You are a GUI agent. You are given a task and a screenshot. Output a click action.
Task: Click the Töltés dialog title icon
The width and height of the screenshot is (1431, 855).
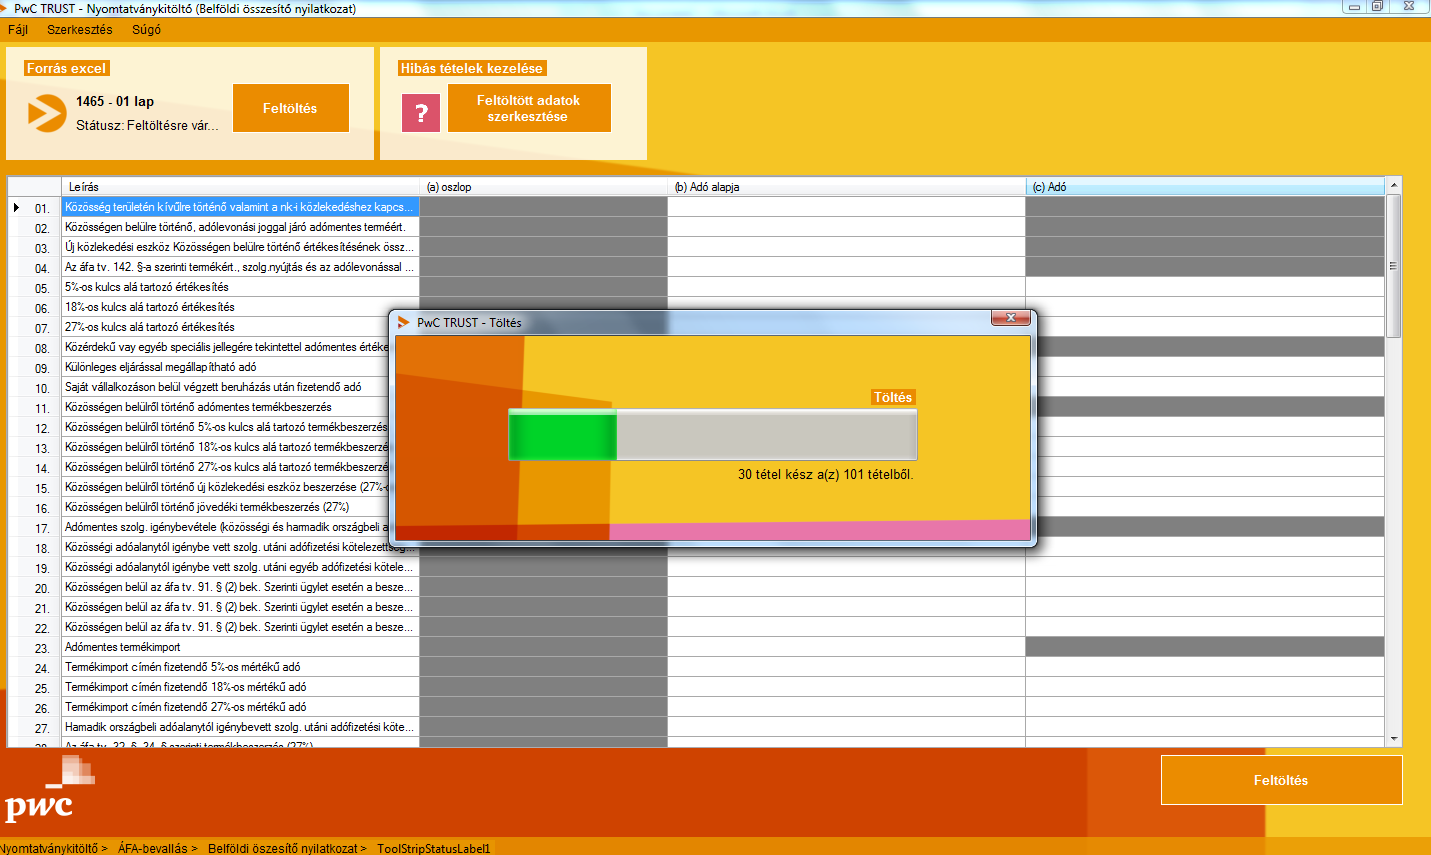(x=404, y=322)
